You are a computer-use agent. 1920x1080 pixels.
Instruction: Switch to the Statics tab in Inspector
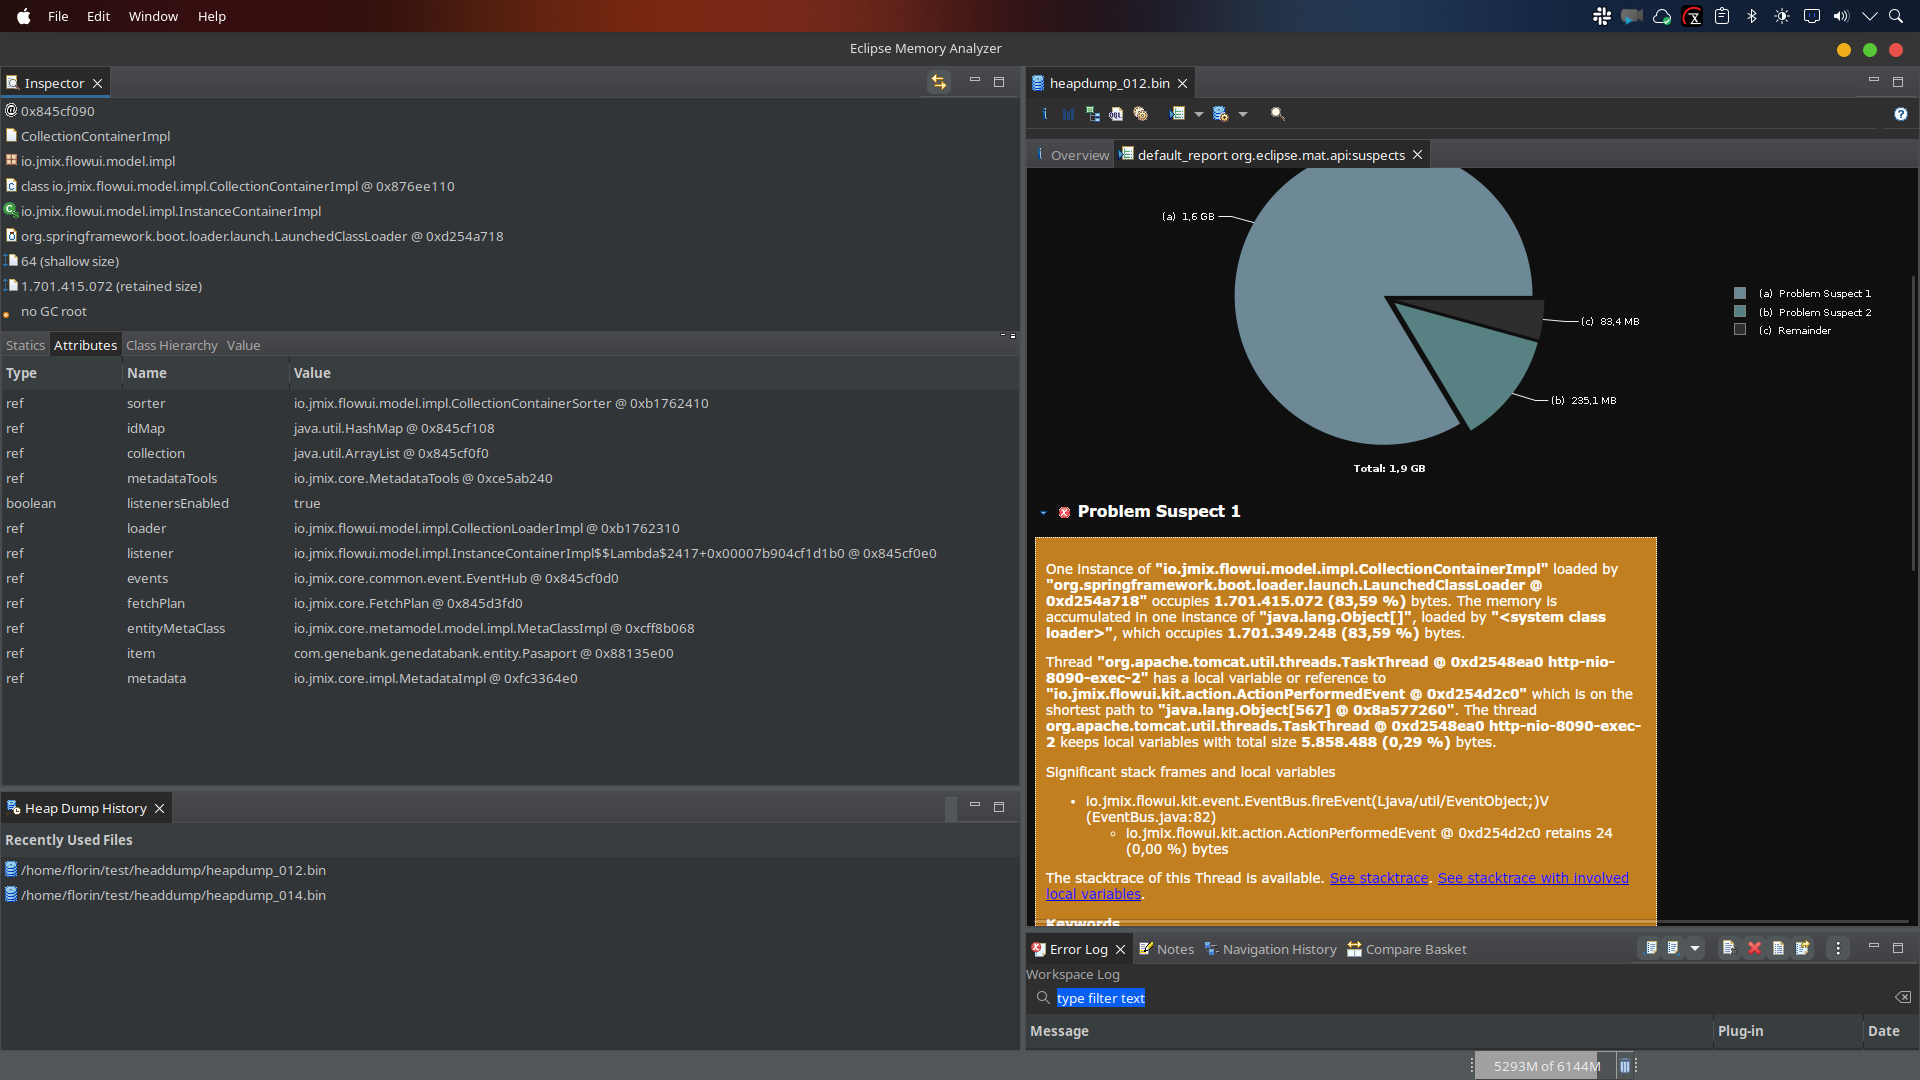click(x=25, y=345)
